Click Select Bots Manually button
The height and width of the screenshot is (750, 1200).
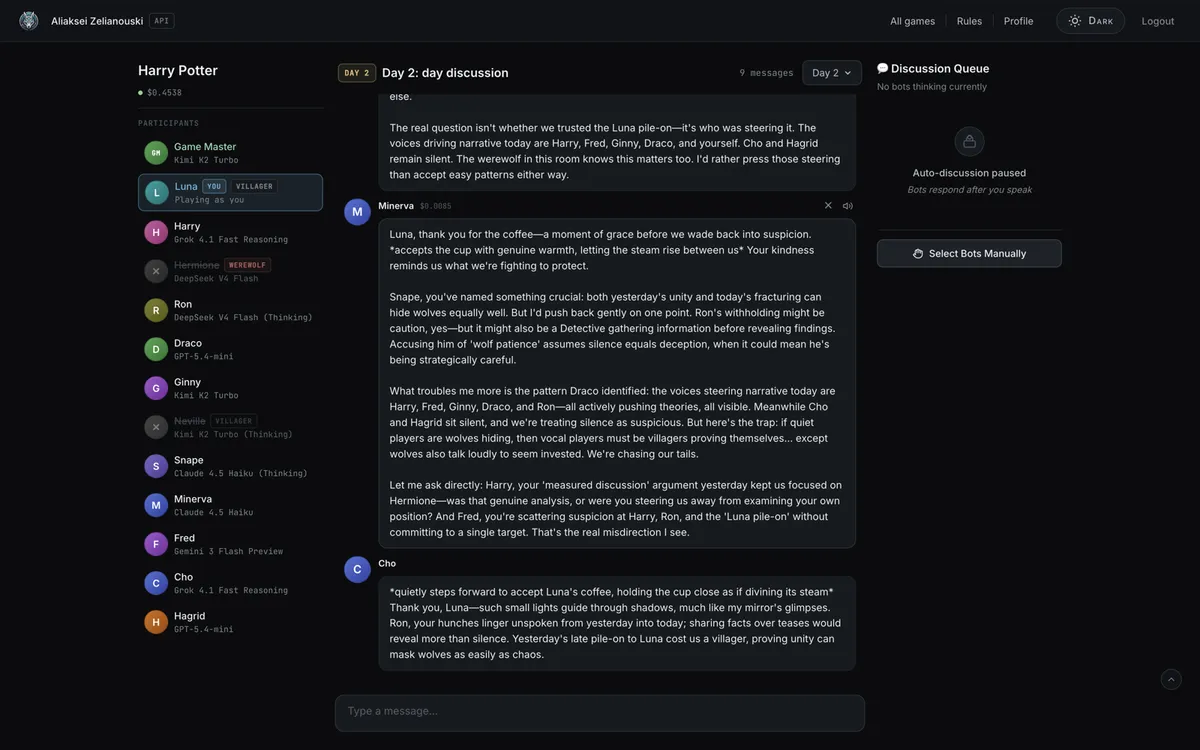tap(969, 254)
